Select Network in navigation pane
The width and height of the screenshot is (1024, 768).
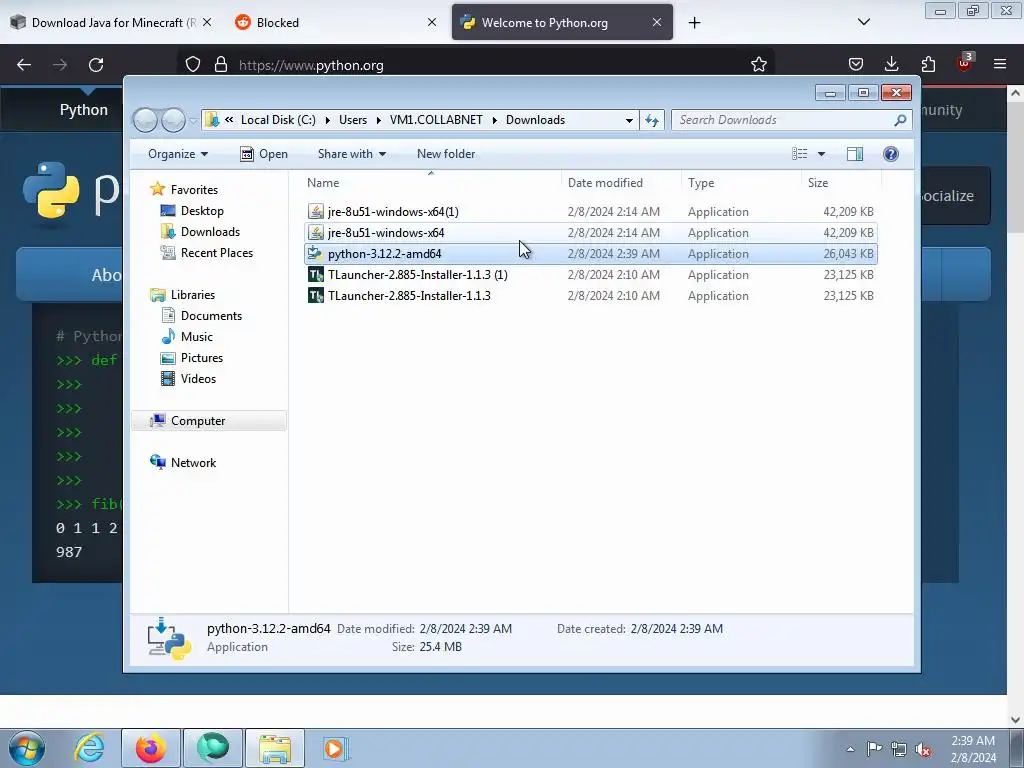click(x=193, y=462)
